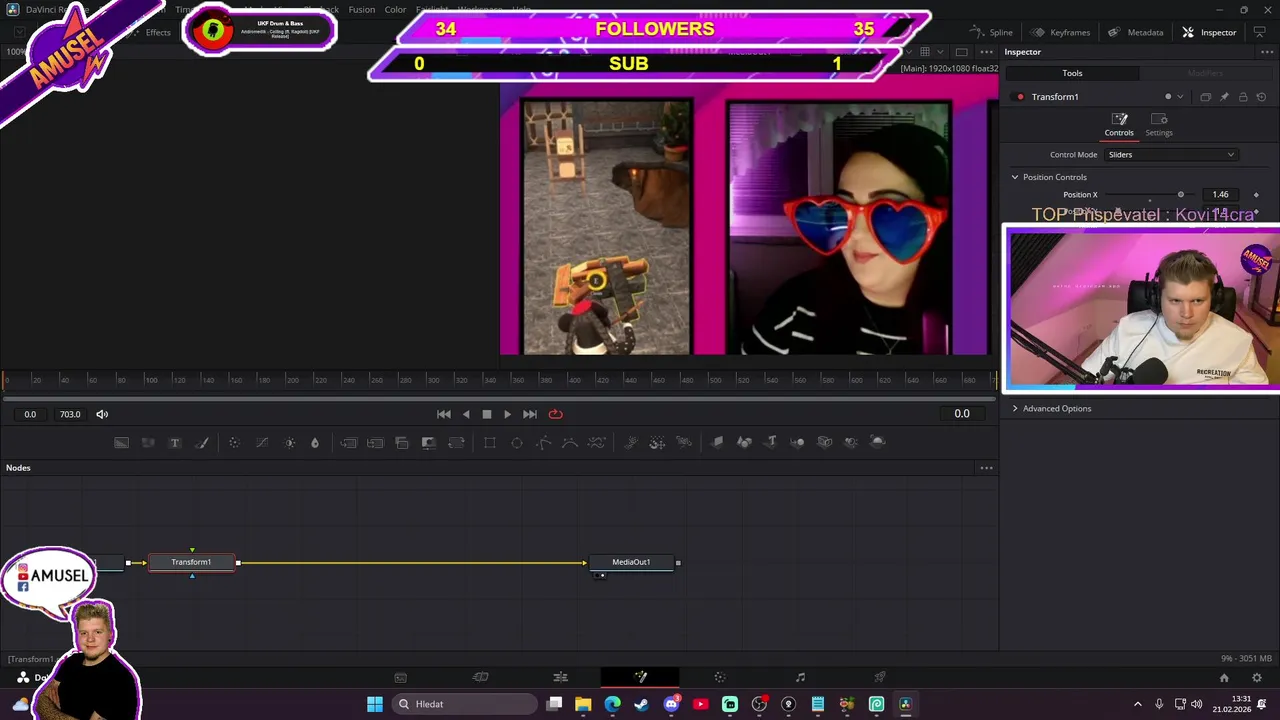Toggle audio mute speaker icon
The height and width of the screenshot is (720, 1280).
click(x=102, y=414)
